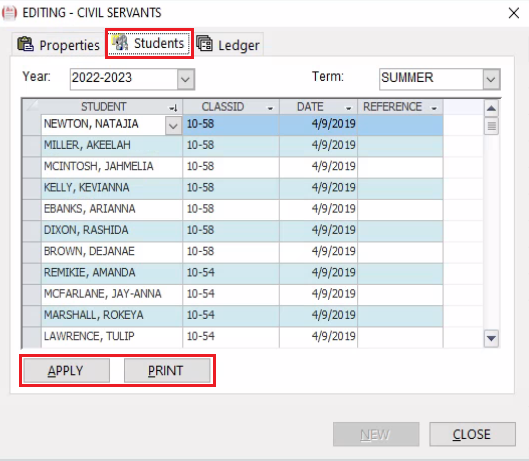
Task: Open the REFERENCE column filter arrow
Action: point(434,108)
